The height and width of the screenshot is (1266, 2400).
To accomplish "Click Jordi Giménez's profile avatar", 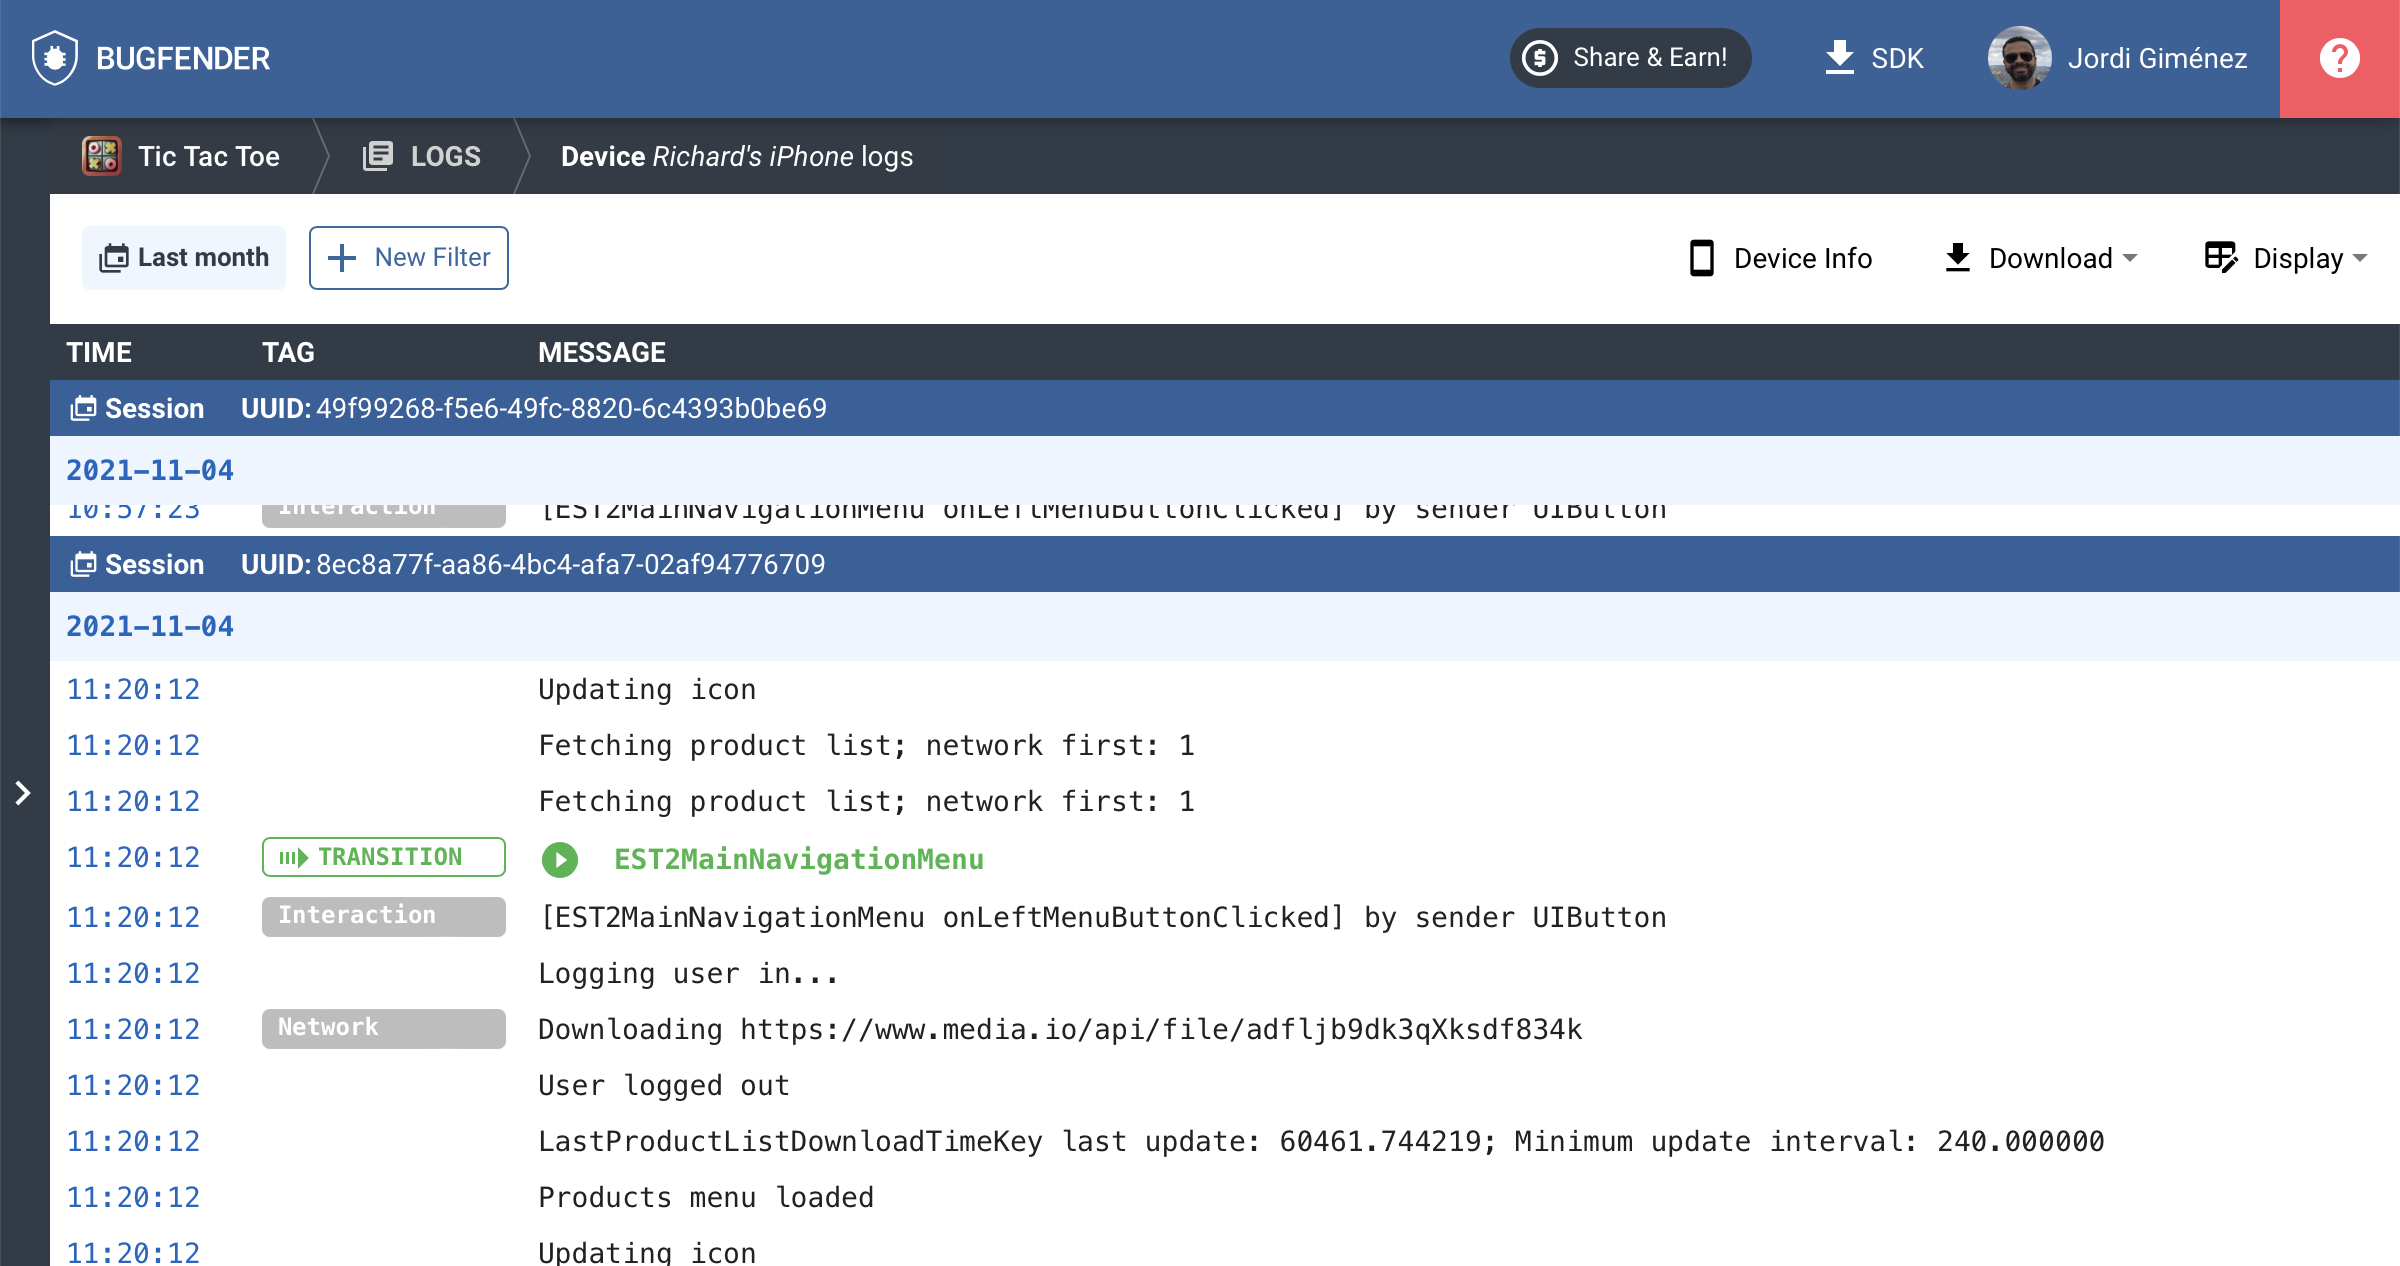I will pos(2019,58).
